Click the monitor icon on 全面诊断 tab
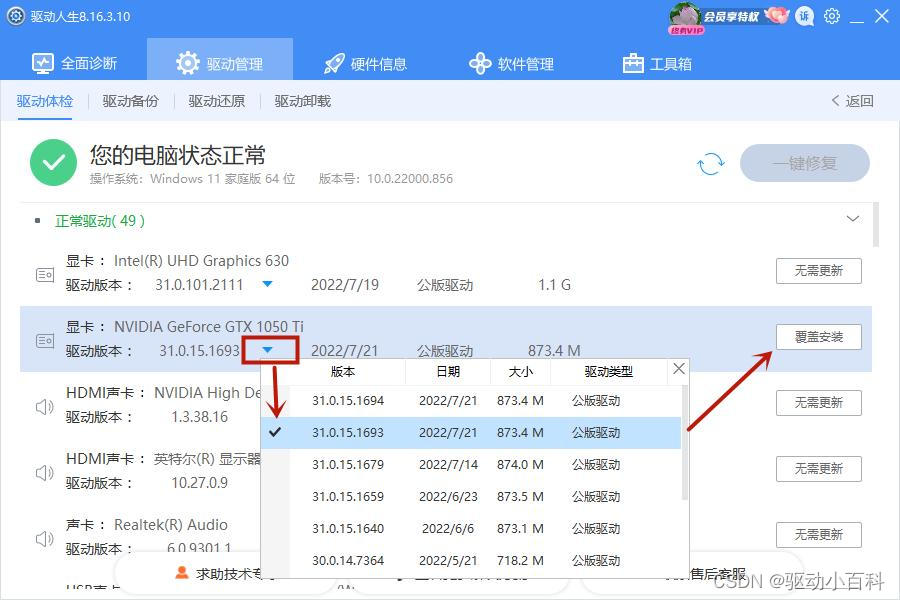The height and width of the screenshot is (600, 900). 42,63
